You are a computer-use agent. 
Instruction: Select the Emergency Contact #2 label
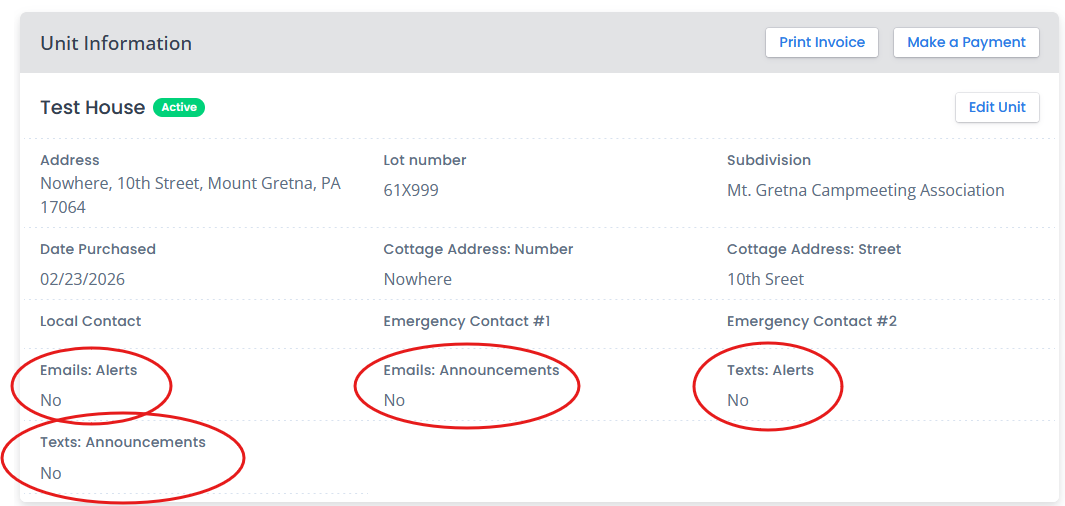pyautogui.click(x=811, y=321)
